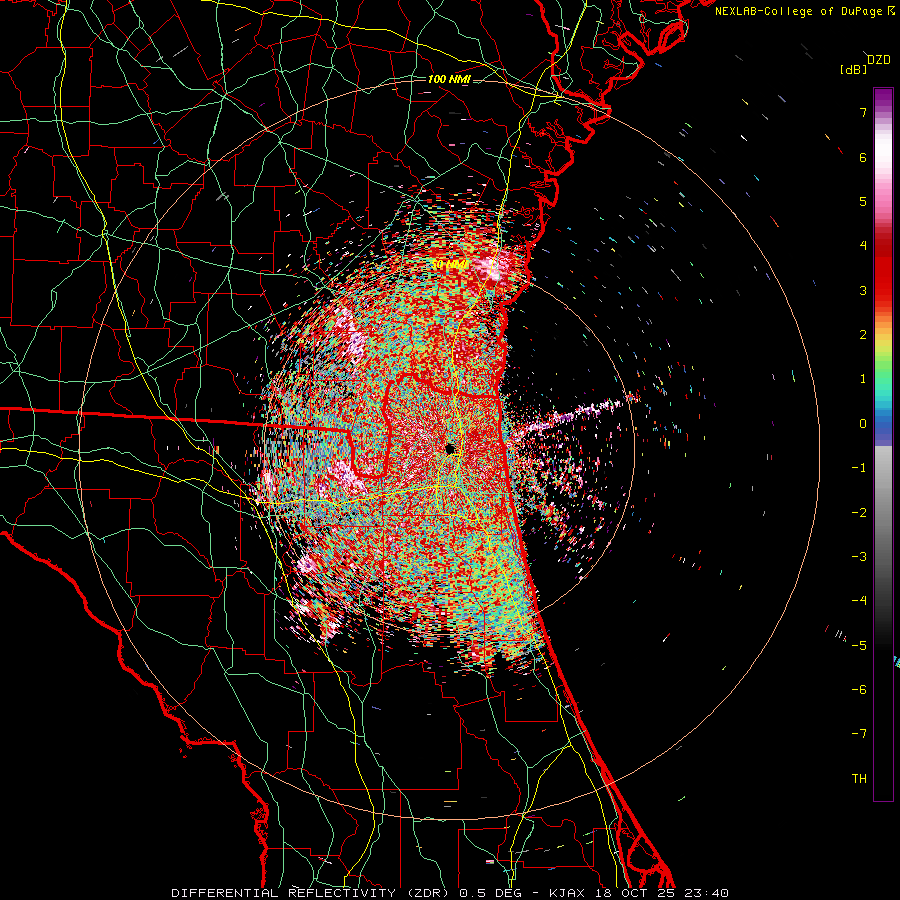This screenshot has height=900, width=900.
Task: Click the 2 value on the dB scale
Action: 863,335
